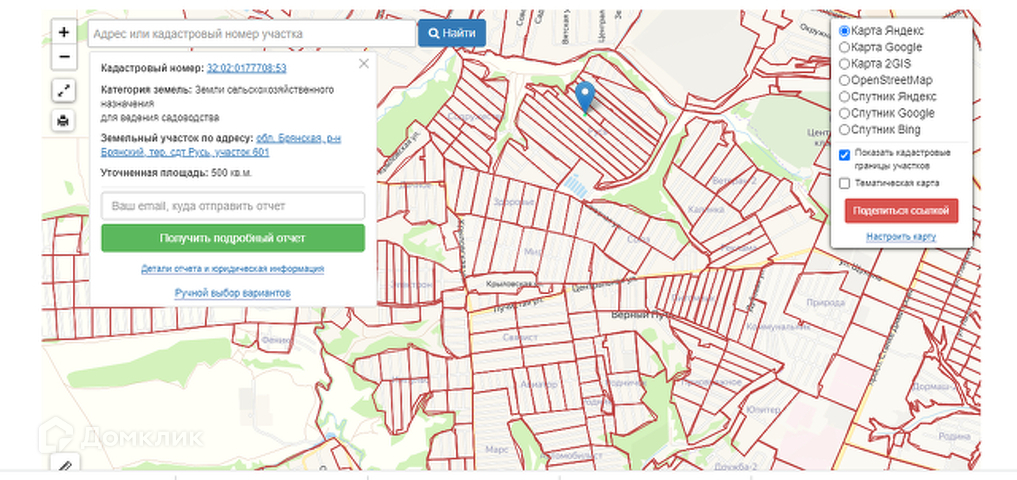Viewport: 1017px width, 480px height.
Task: Focus the address or cadastral number field
Action: [252, 34]
